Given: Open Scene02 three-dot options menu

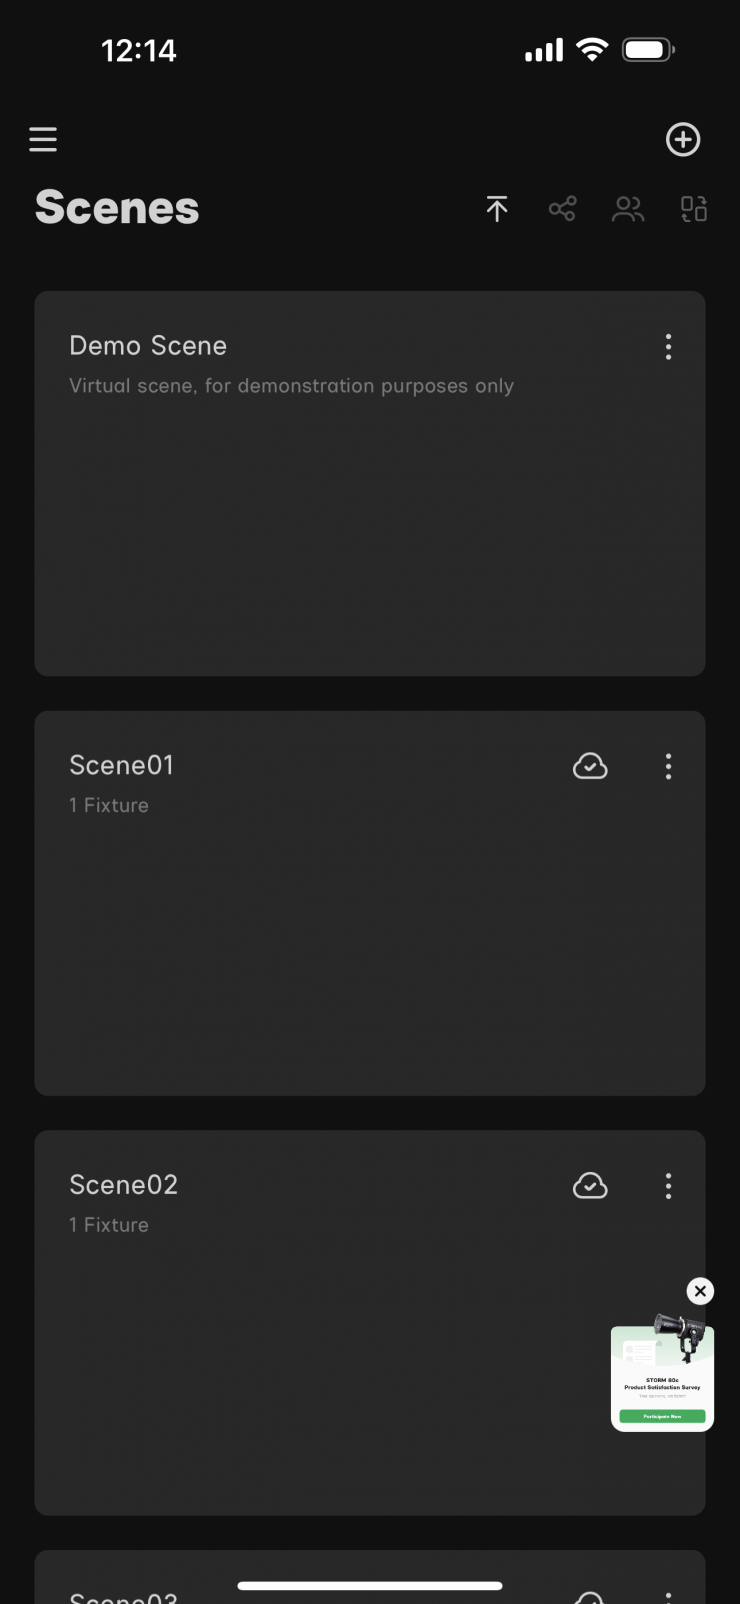Looking at the screenshot, I should pos(668,1186).
